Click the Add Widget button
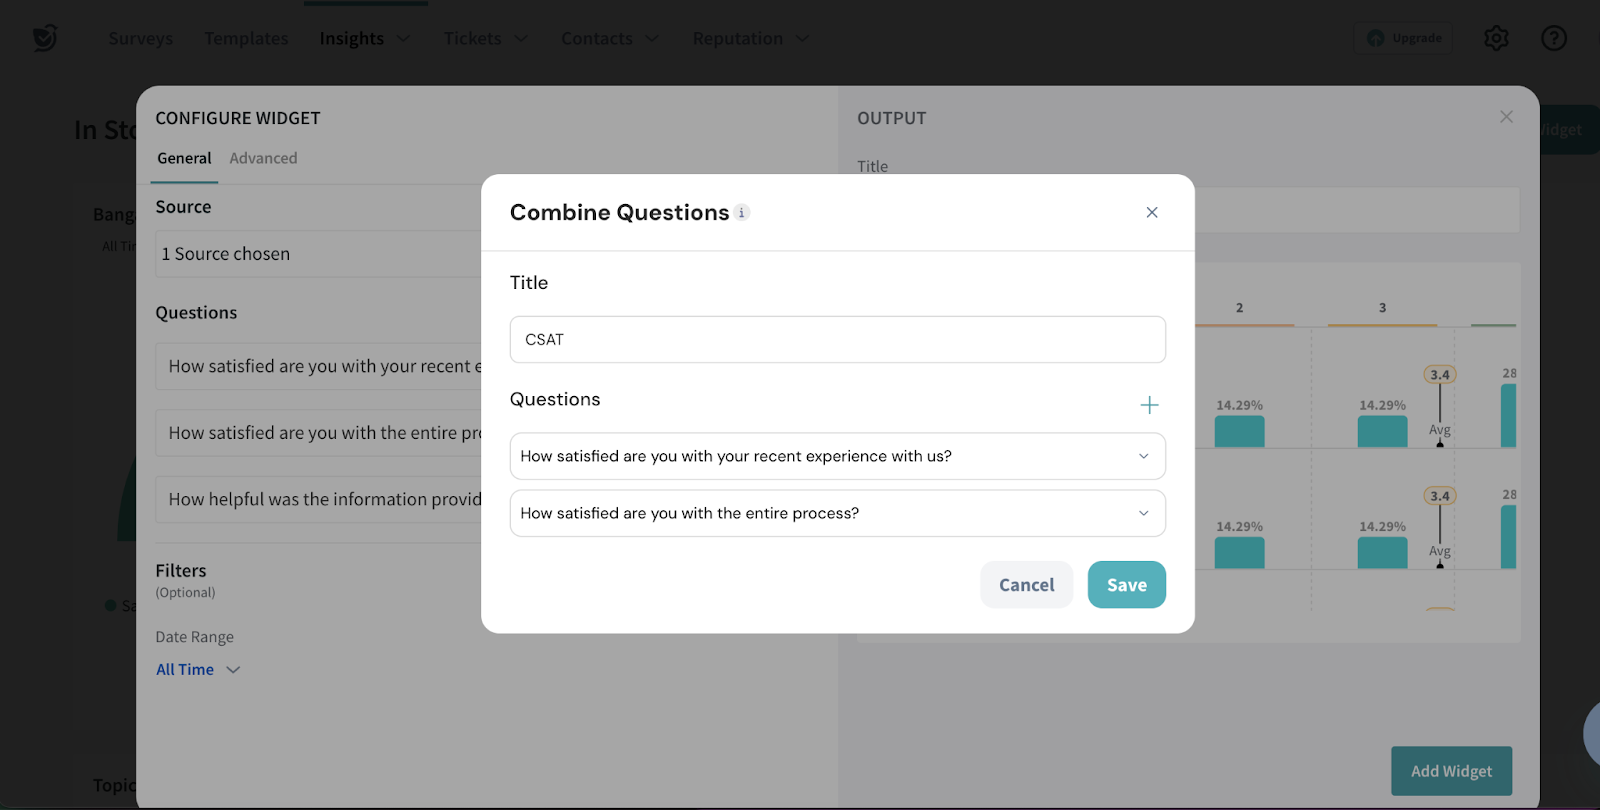Screen dimensions: 1600x810 tap(1451, 771)
